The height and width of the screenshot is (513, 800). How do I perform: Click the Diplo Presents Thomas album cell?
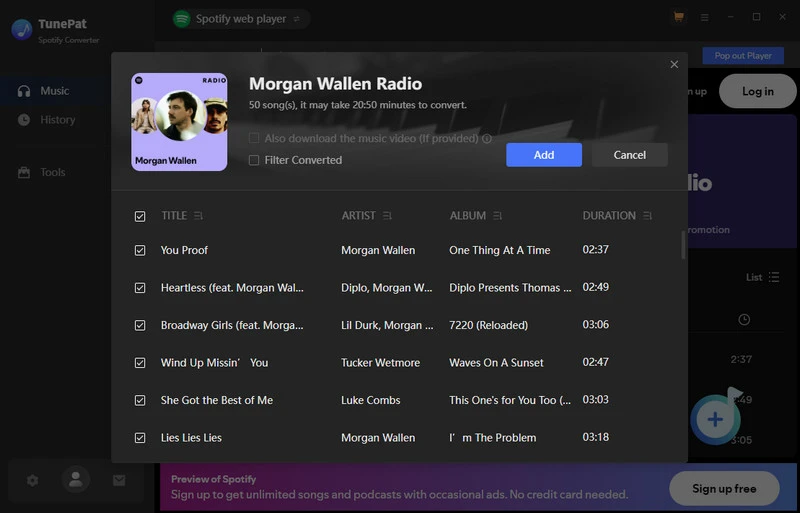(510, 287)
